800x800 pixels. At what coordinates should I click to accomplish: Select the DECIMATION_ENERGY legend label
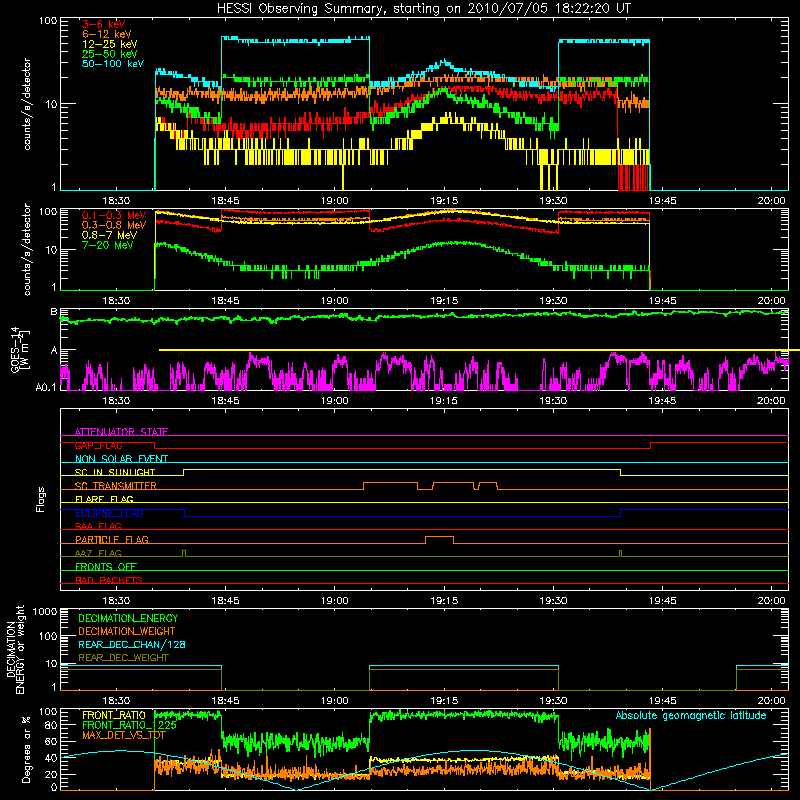point(128,618)
